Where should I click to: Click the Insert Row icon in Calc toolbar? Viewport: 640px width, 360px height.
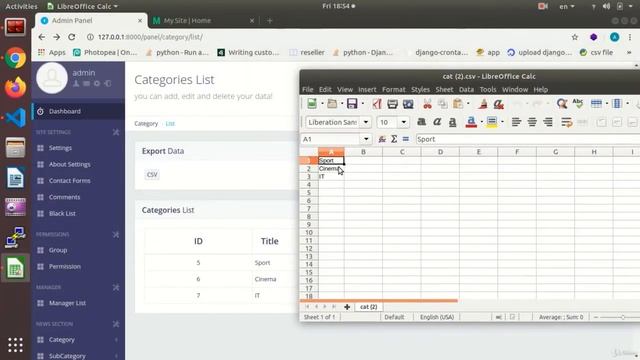[x=596, y=104]
